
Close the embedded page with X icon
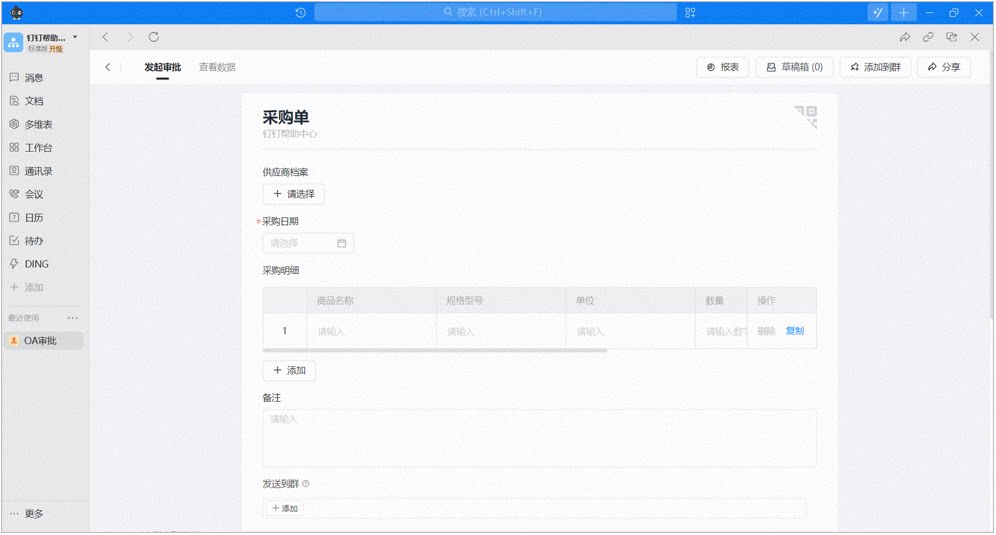[x=974, y=37]
